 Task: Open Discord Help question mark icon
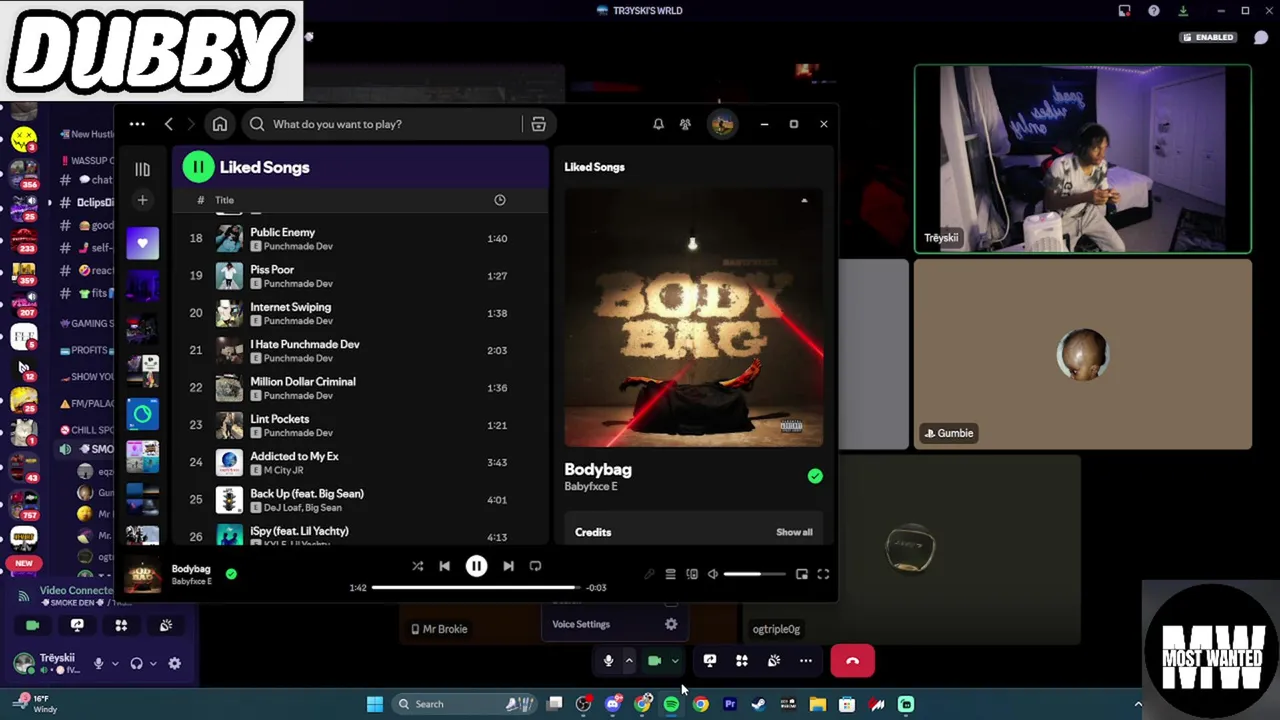click(1154, 11)
